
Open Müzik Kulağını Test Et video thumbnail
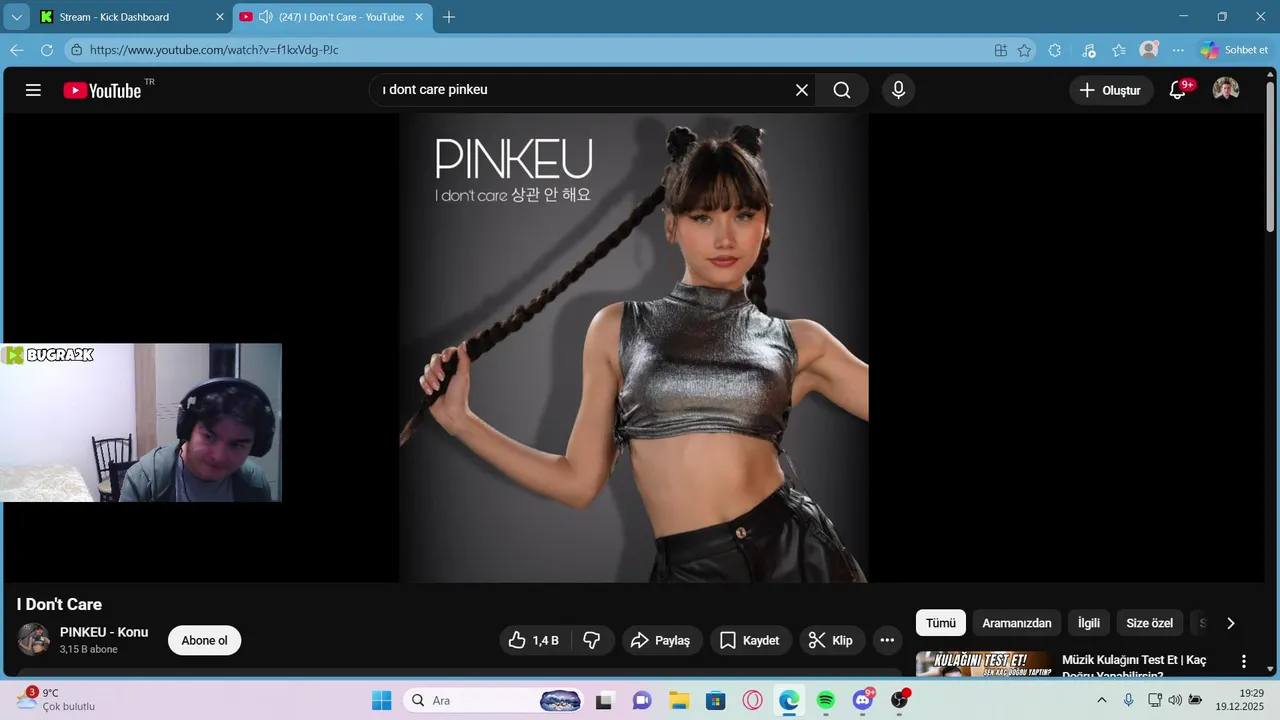coord(984,664)
